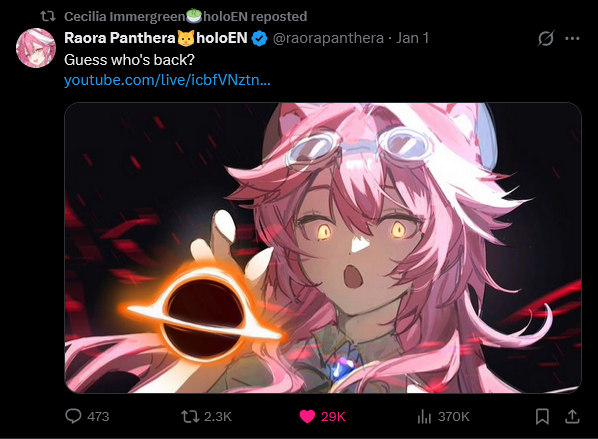Click the small repost icon beside Cecilia
The image size is (598, 439).
coord(48,16)
